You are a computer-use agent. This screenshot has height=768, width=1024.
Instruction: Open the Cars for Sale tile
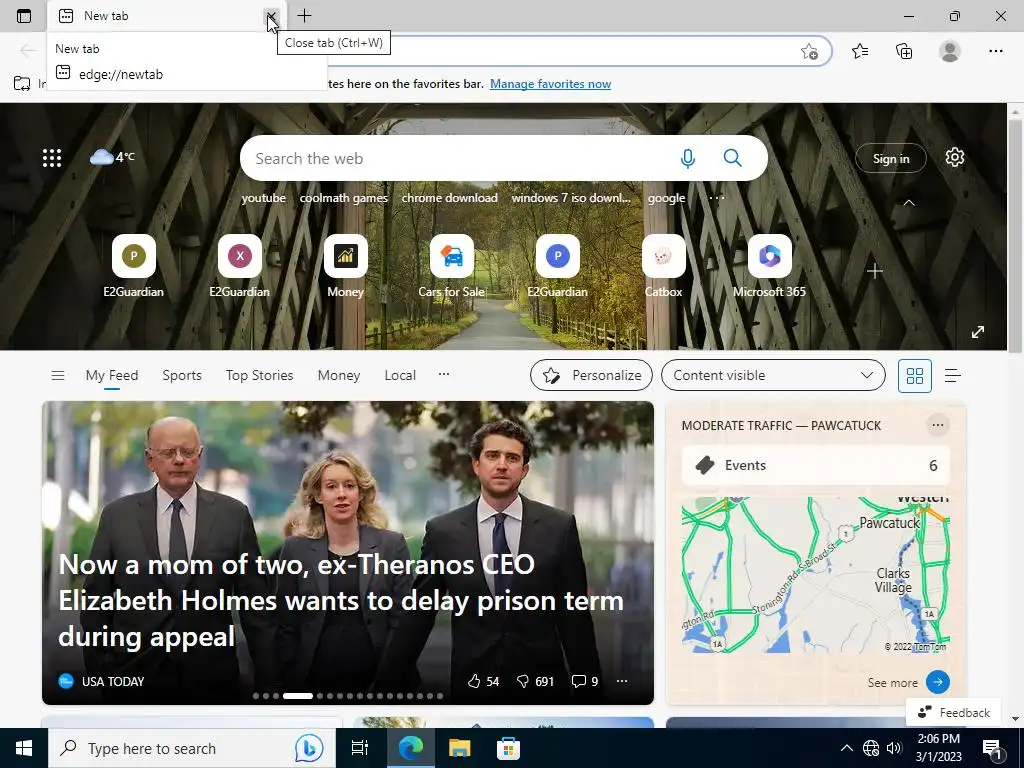point(451,266)
